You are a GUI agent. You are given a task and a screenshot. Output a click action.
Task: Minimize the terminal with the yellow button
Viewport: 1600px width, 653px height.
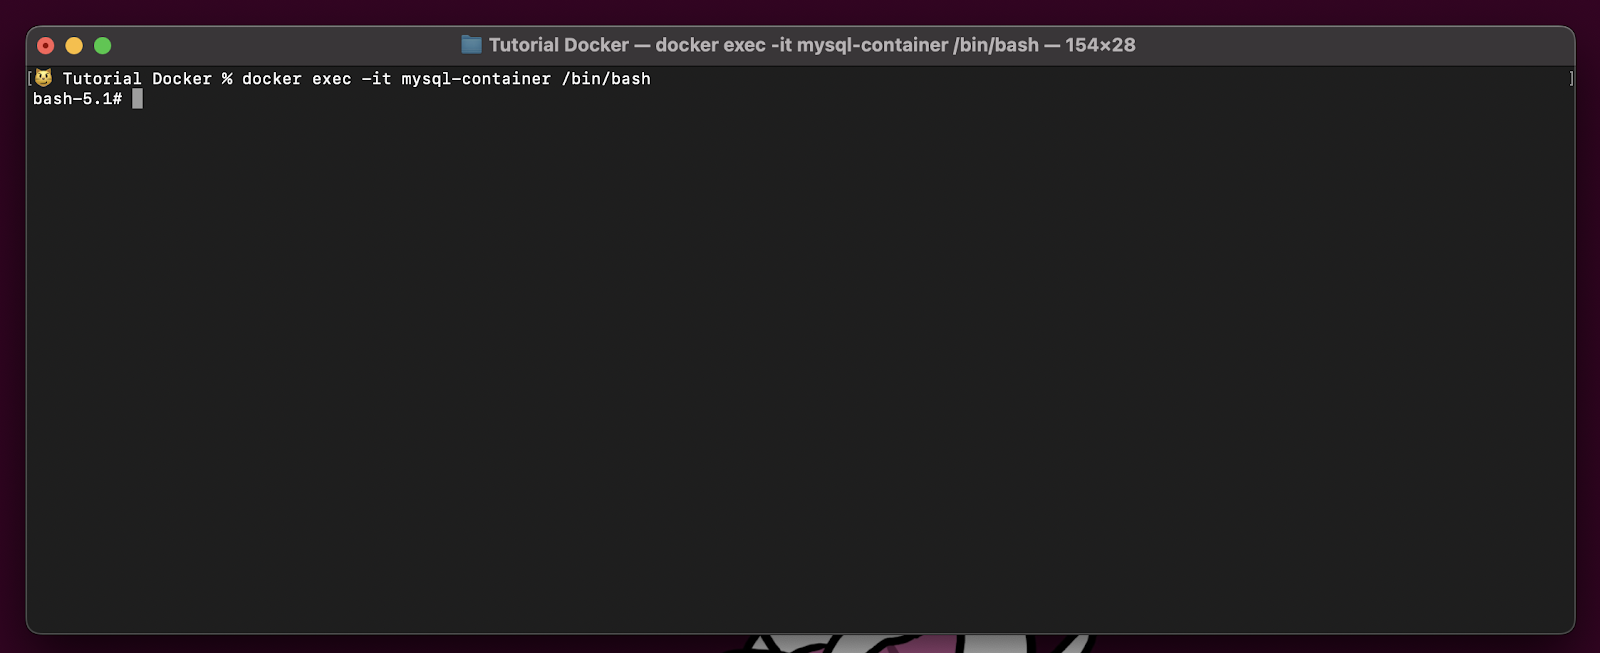(74, 45)
